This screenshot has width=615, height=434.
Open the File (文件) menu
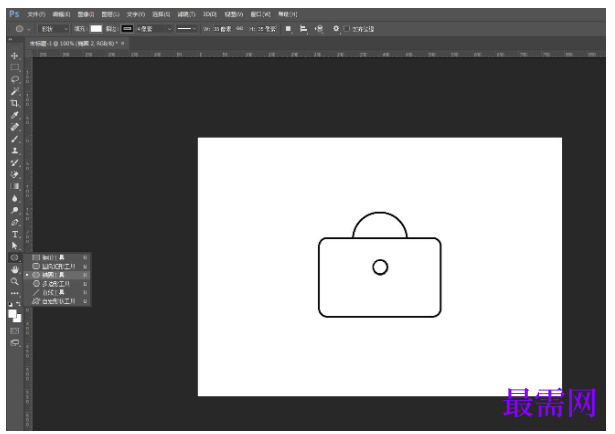(36, 15)
